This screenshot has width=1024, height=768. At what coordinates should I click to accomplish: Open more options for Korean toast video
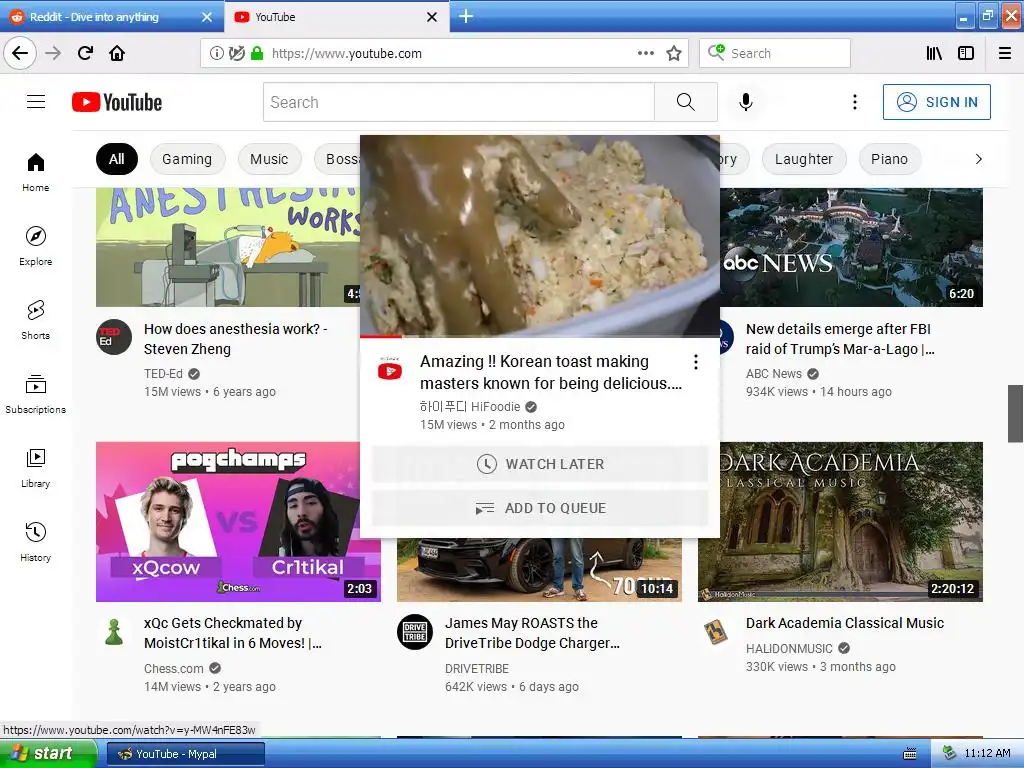coord(696,362)
